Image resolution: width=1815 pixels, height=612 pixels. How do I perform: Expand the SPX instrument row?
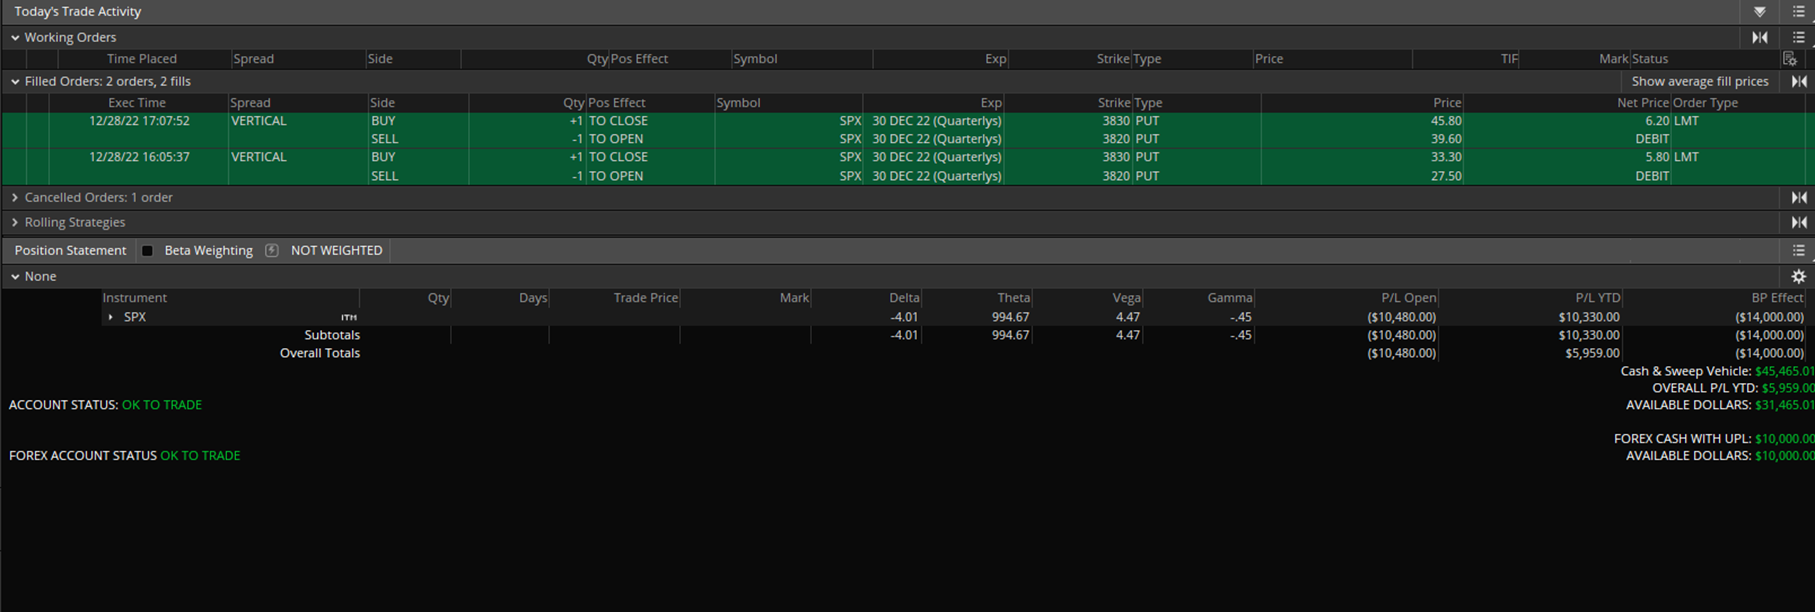tap(110, 317)
